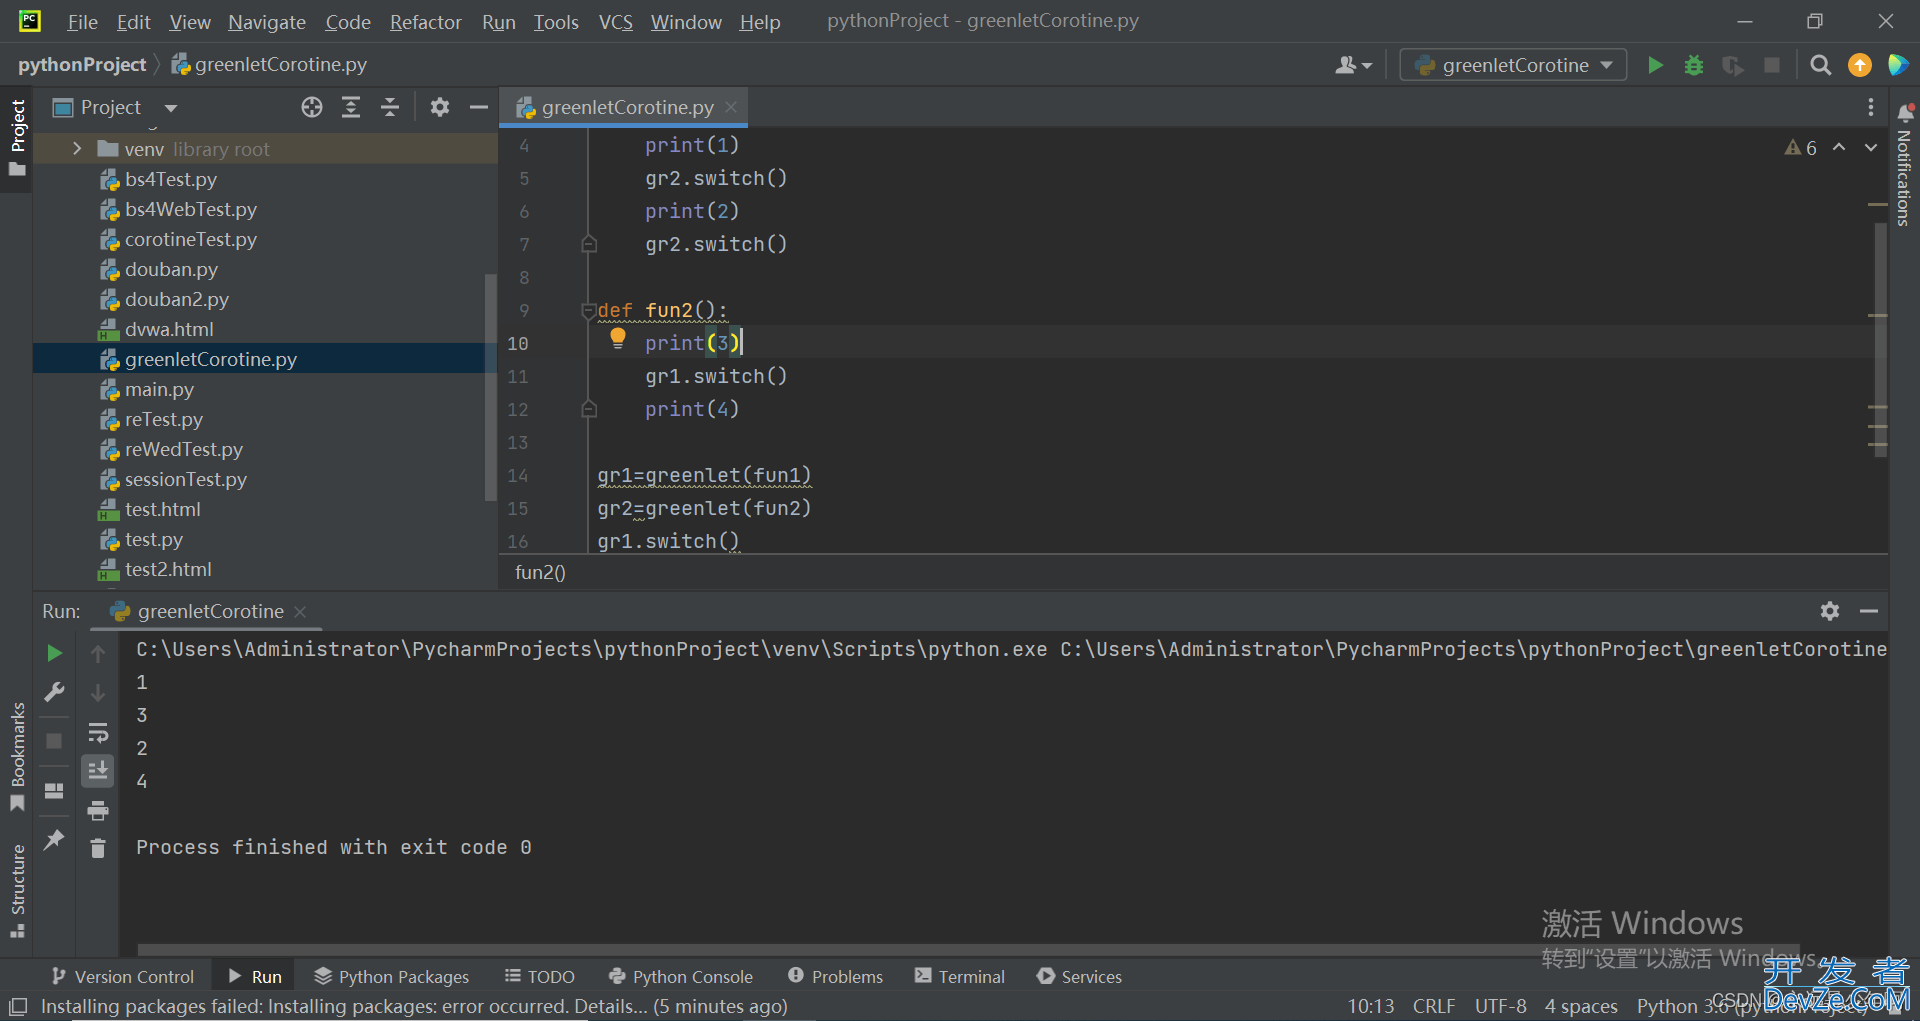
Task: Close the greenletCorotine.py editor tab
Action: (x=731, y=107)
